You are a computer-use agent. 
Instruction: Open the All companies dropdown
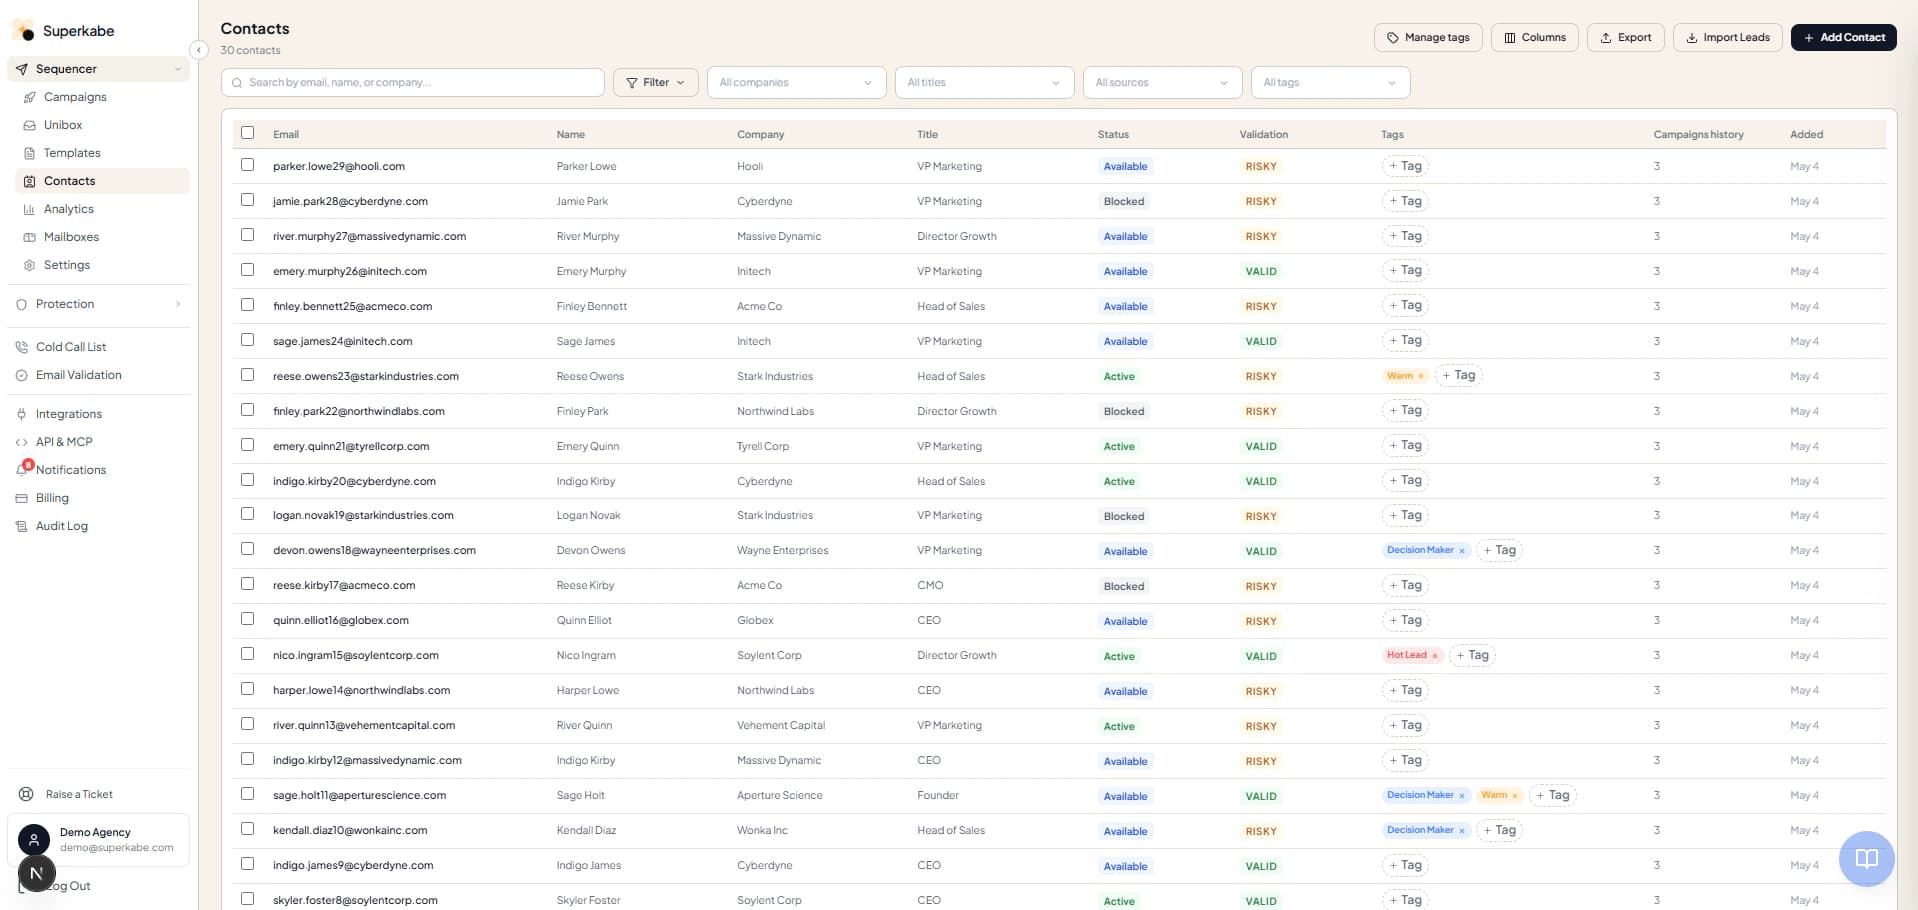tap(796, 82)
